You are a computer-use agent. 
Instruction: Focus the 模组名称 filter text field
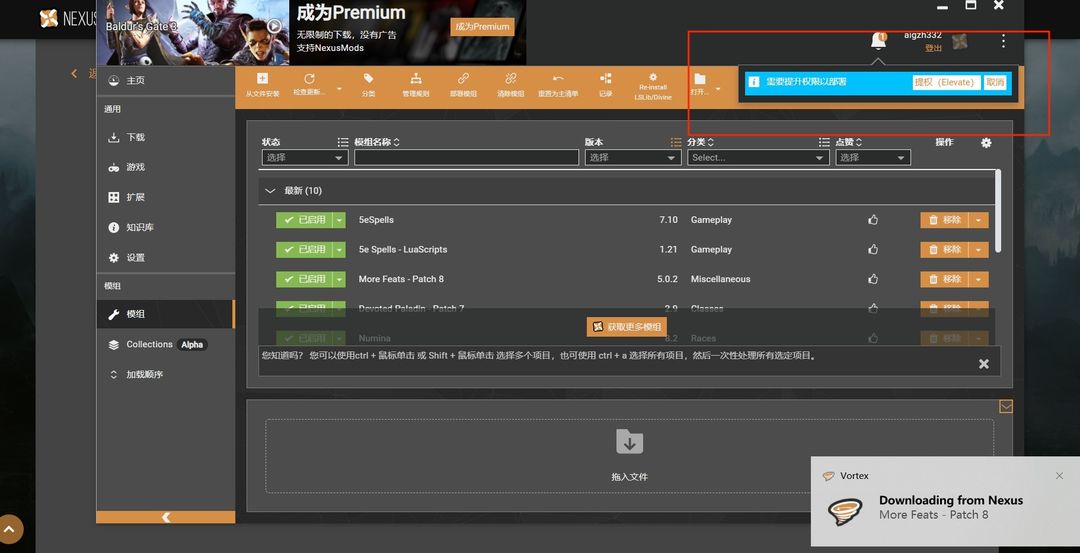click(x=466, y=158)
